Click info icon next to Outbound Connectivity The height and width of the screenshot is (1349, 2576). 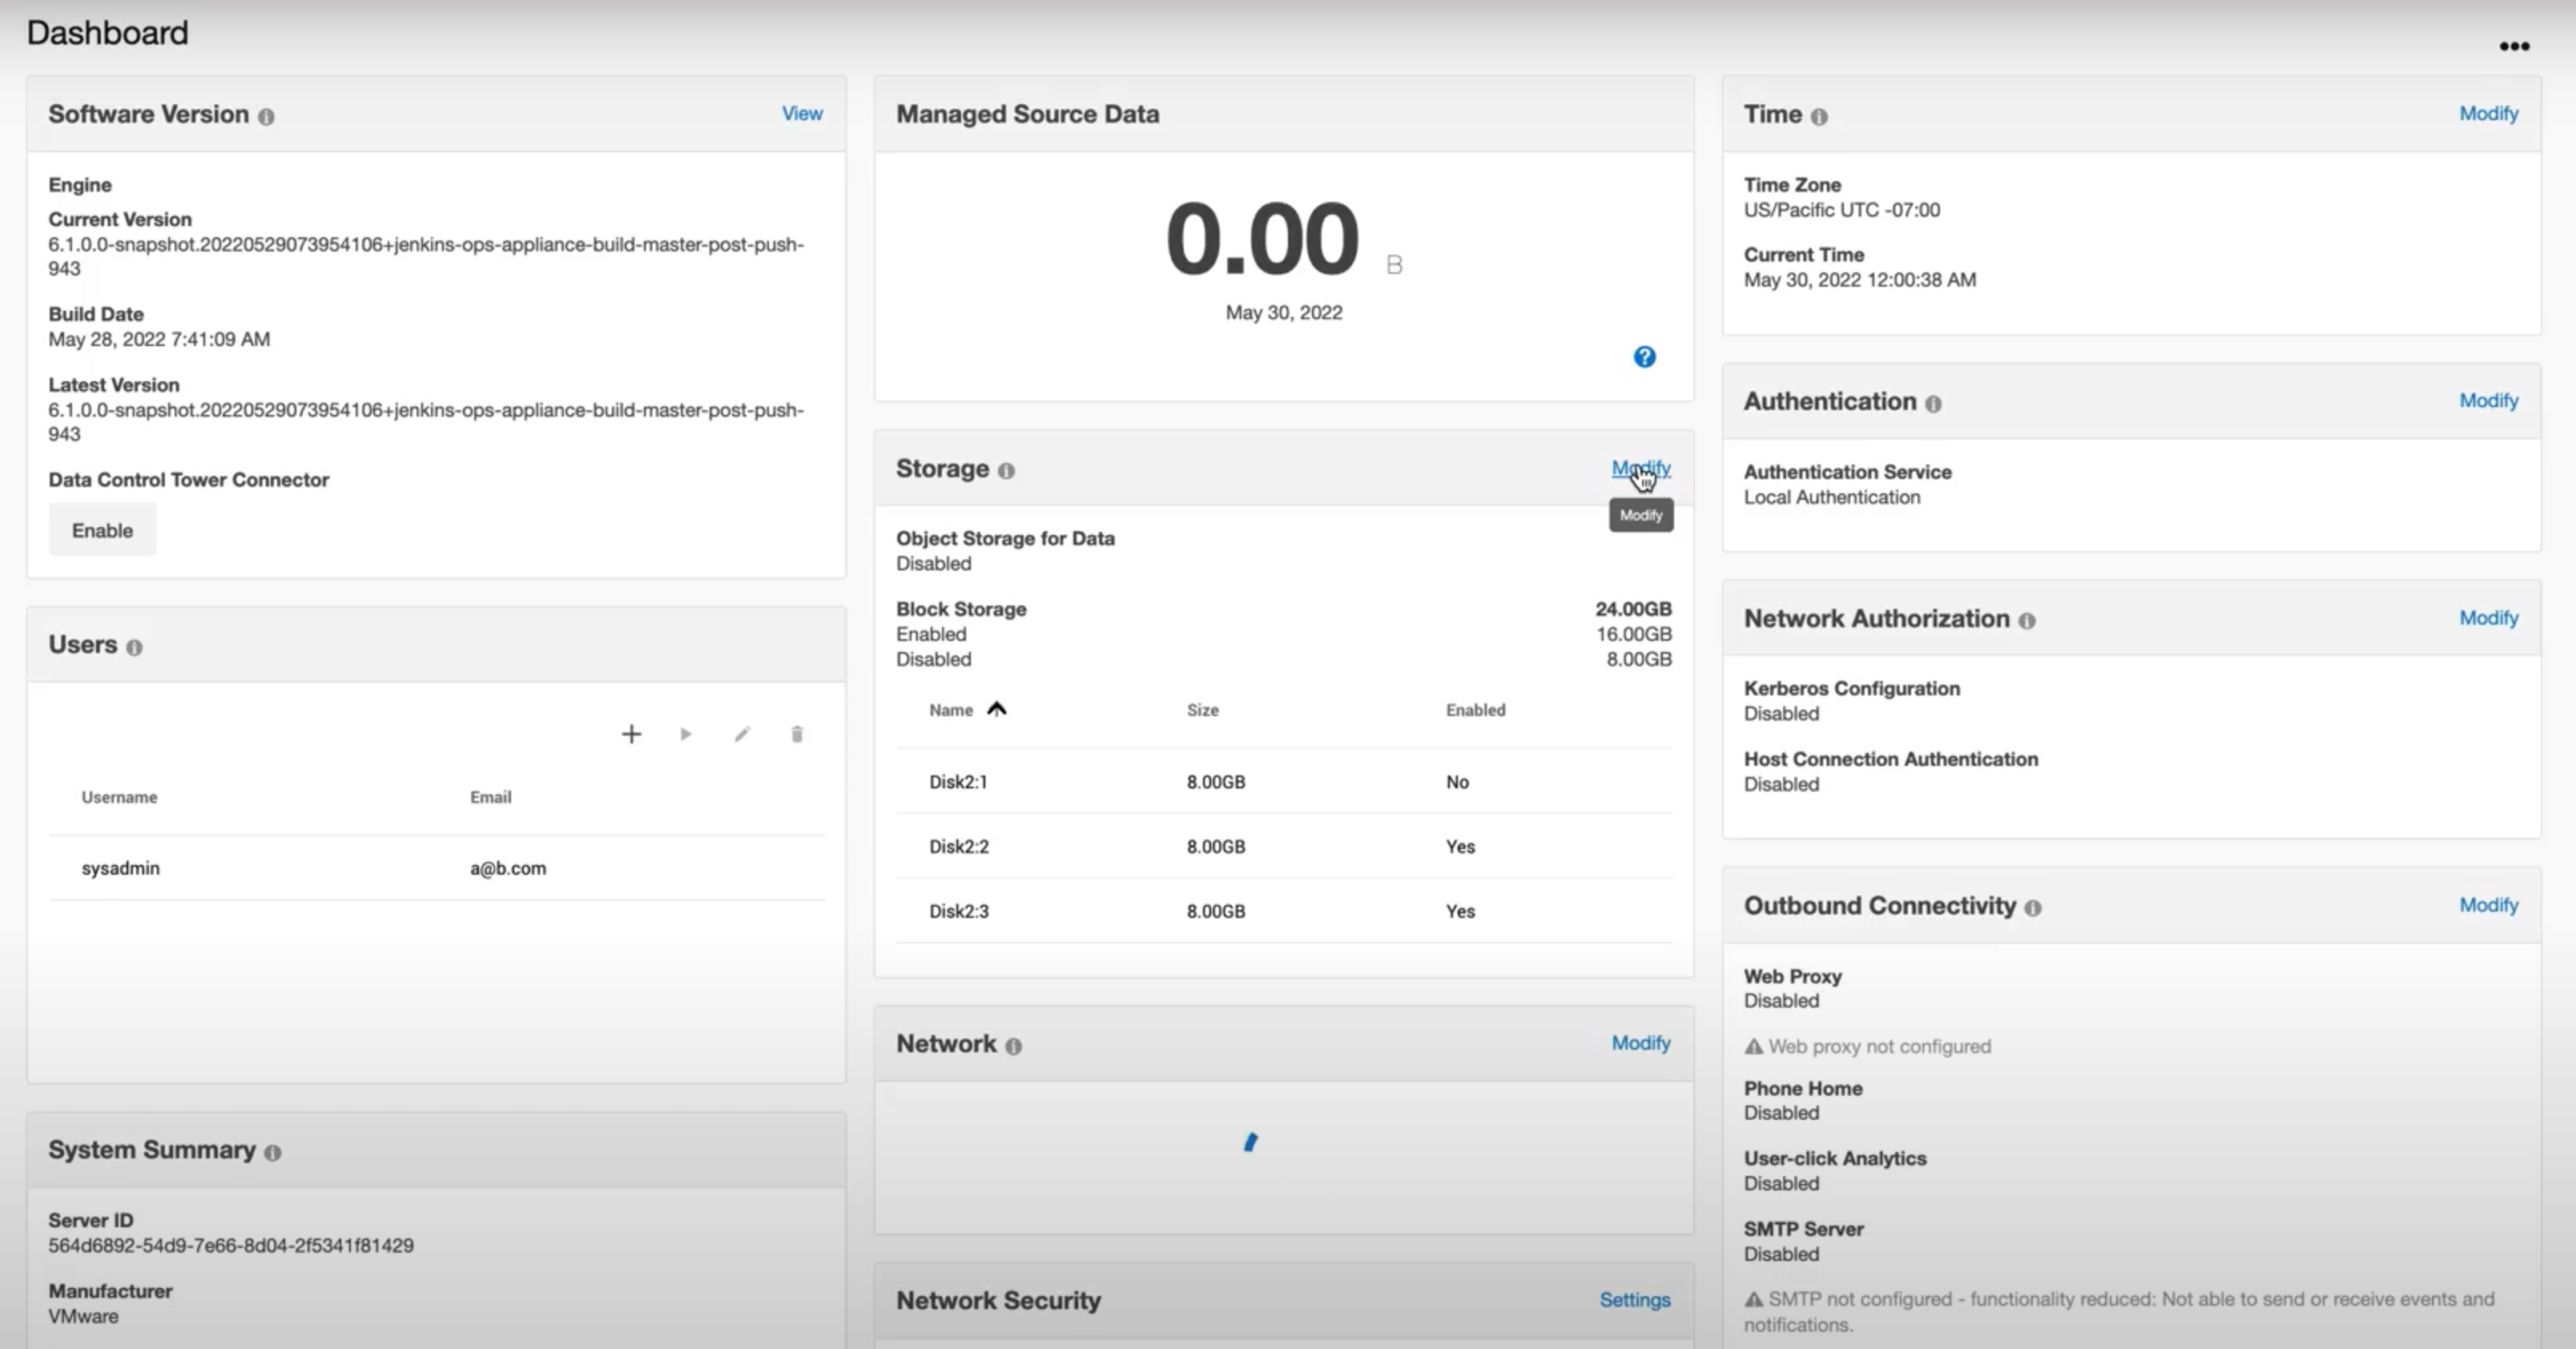coord(2032,908)
